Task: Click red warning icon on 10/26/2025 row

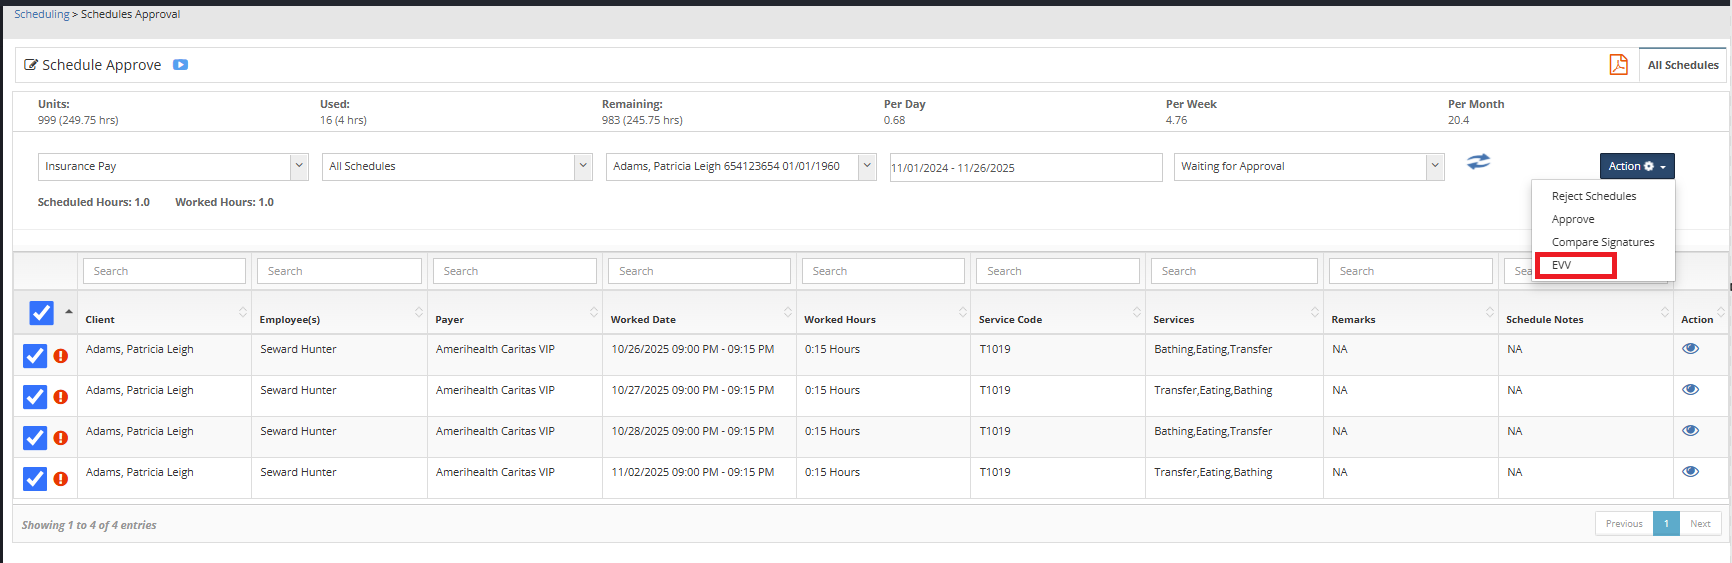Action: 61,356
